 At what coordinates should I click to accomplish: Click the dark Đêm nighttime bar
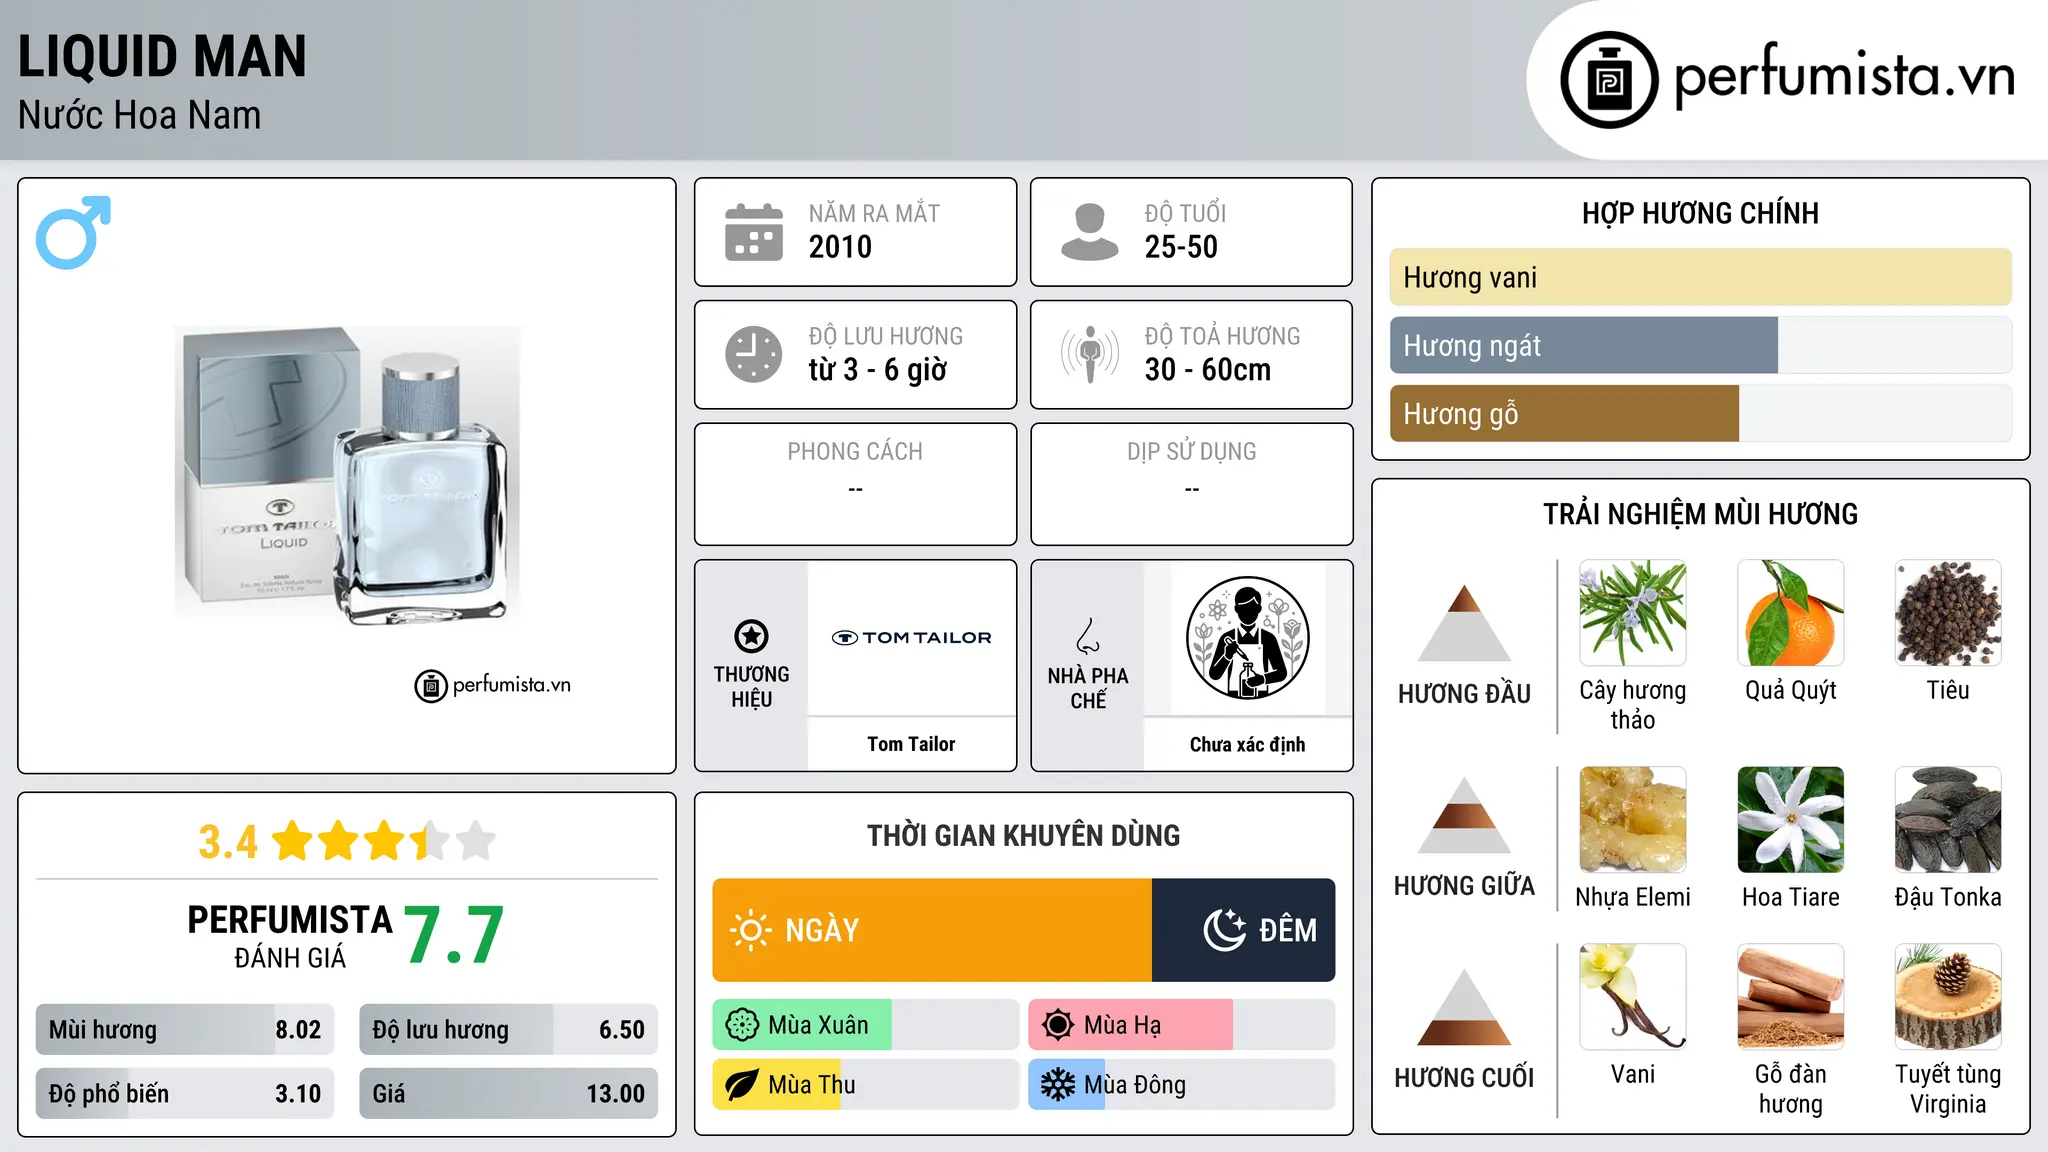1243,930
